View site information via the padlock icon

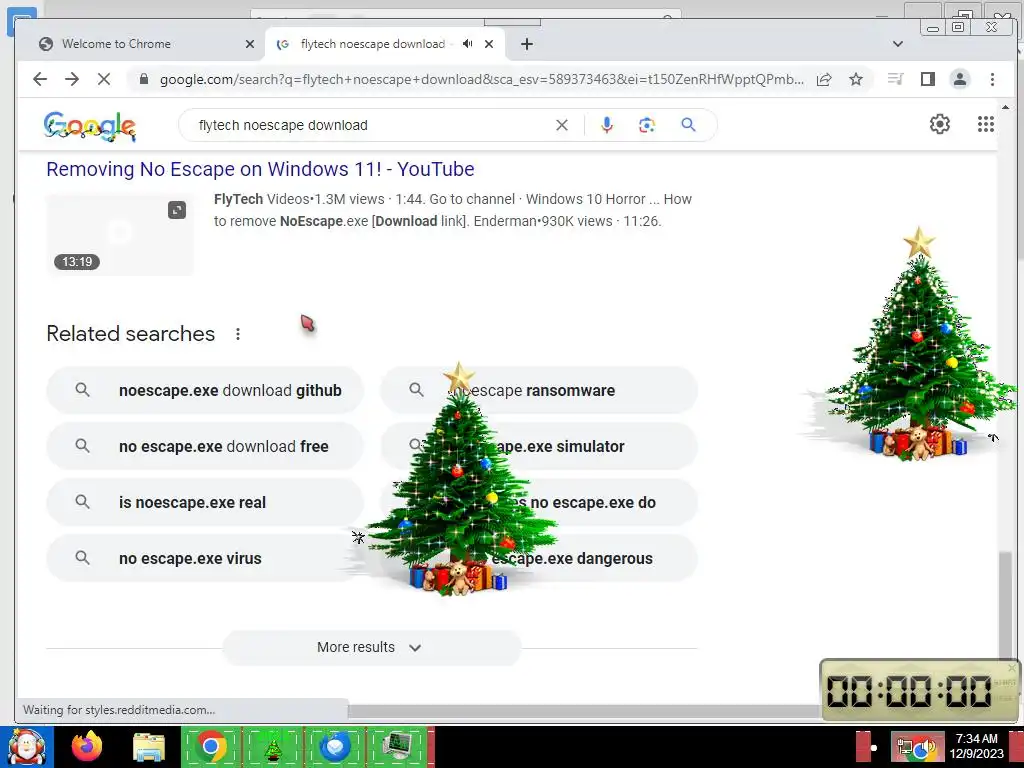(x=144, y=79)
